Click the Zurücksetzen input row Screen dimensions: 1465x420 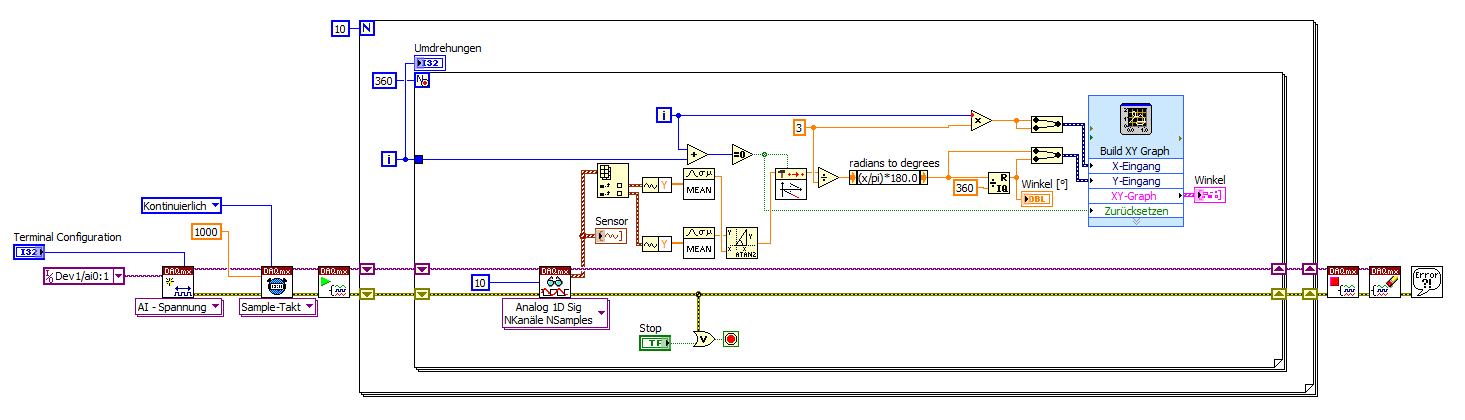pyautogui.click(x=1135, y=211)
